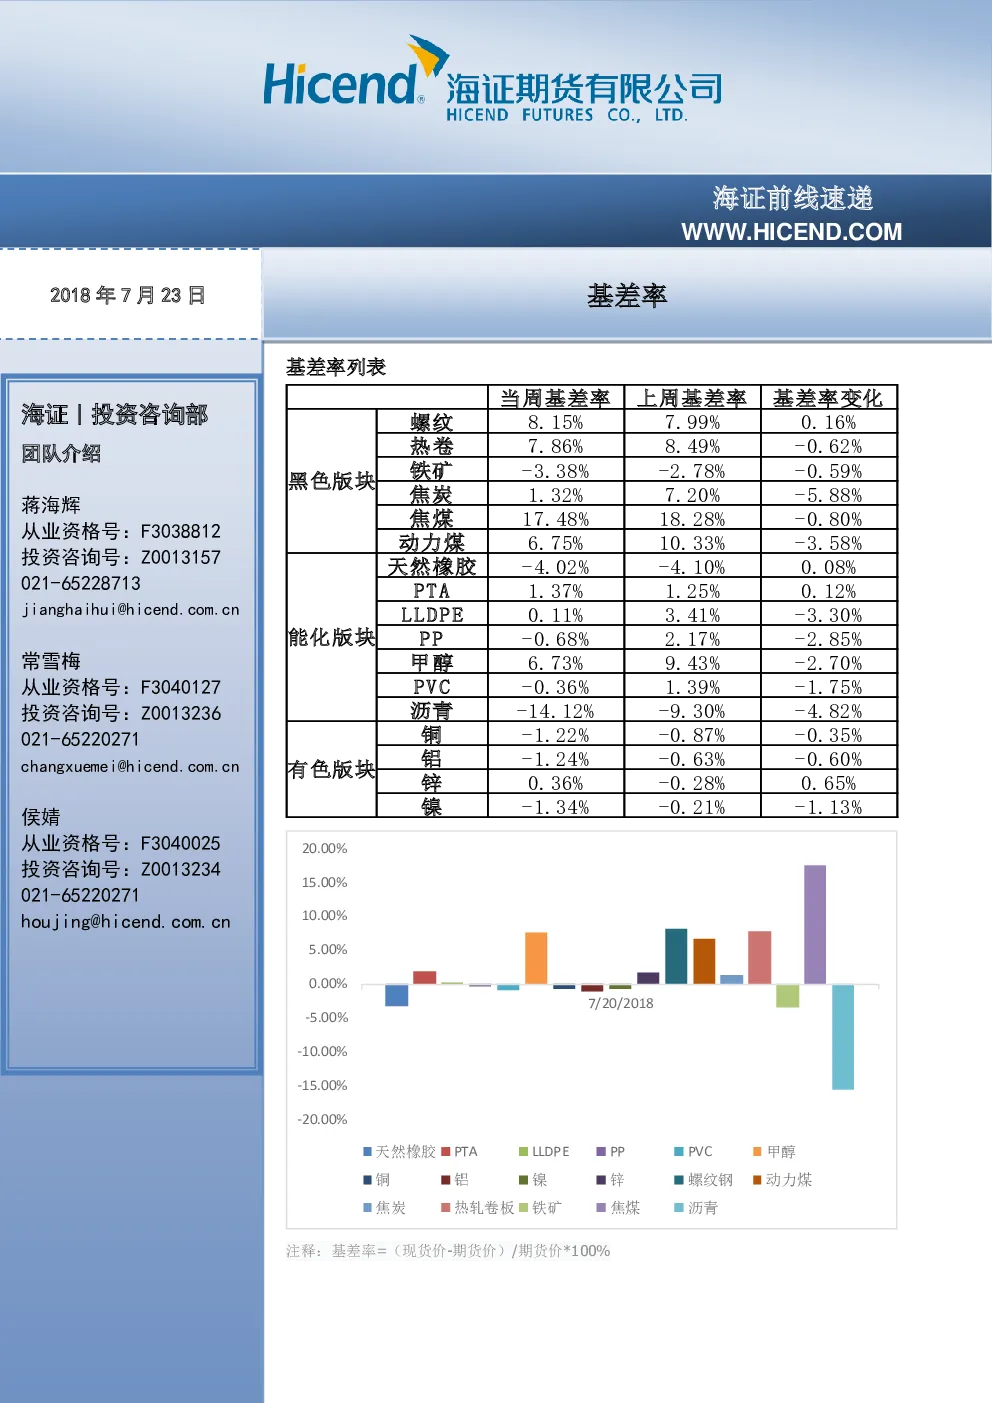
Task: Select the 海证丨投资咨询部 sidebar heading
Action: tap(114, 415)
